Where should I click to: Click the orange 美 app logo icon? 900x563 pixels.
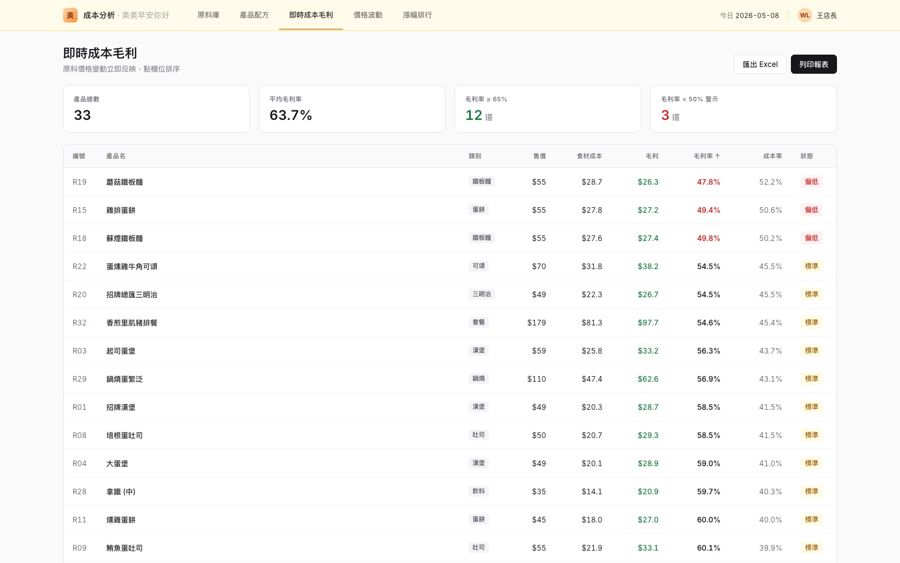[70, 15]
